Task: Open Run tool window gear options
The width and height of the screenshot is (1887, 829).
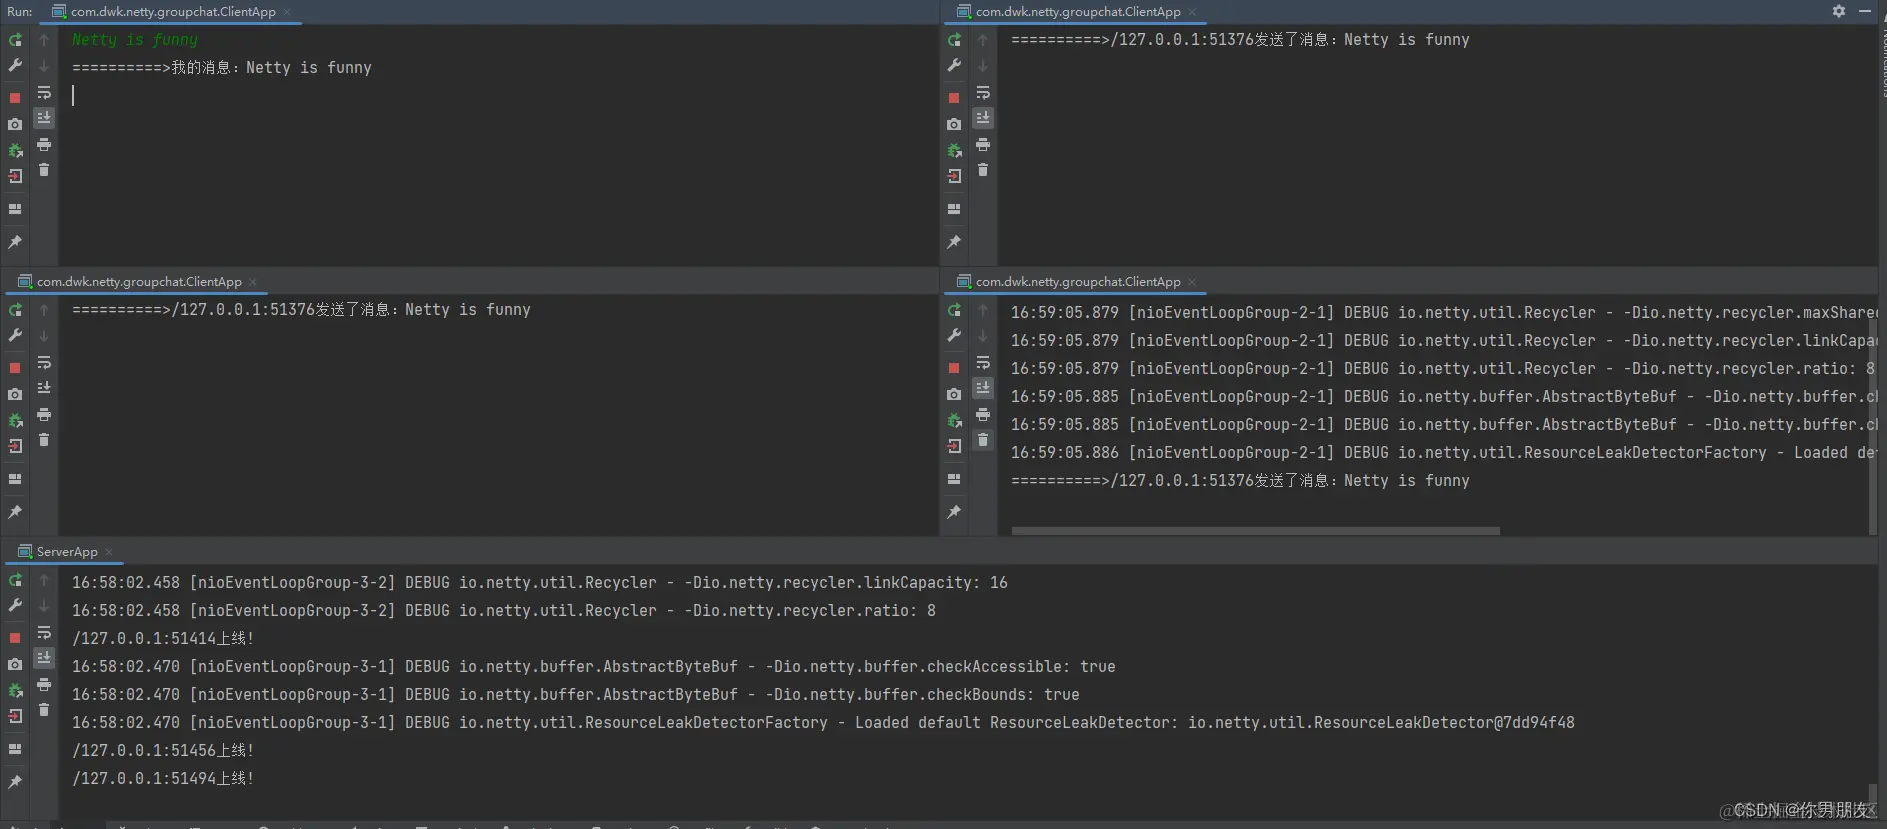Action: pos(1838,11)
